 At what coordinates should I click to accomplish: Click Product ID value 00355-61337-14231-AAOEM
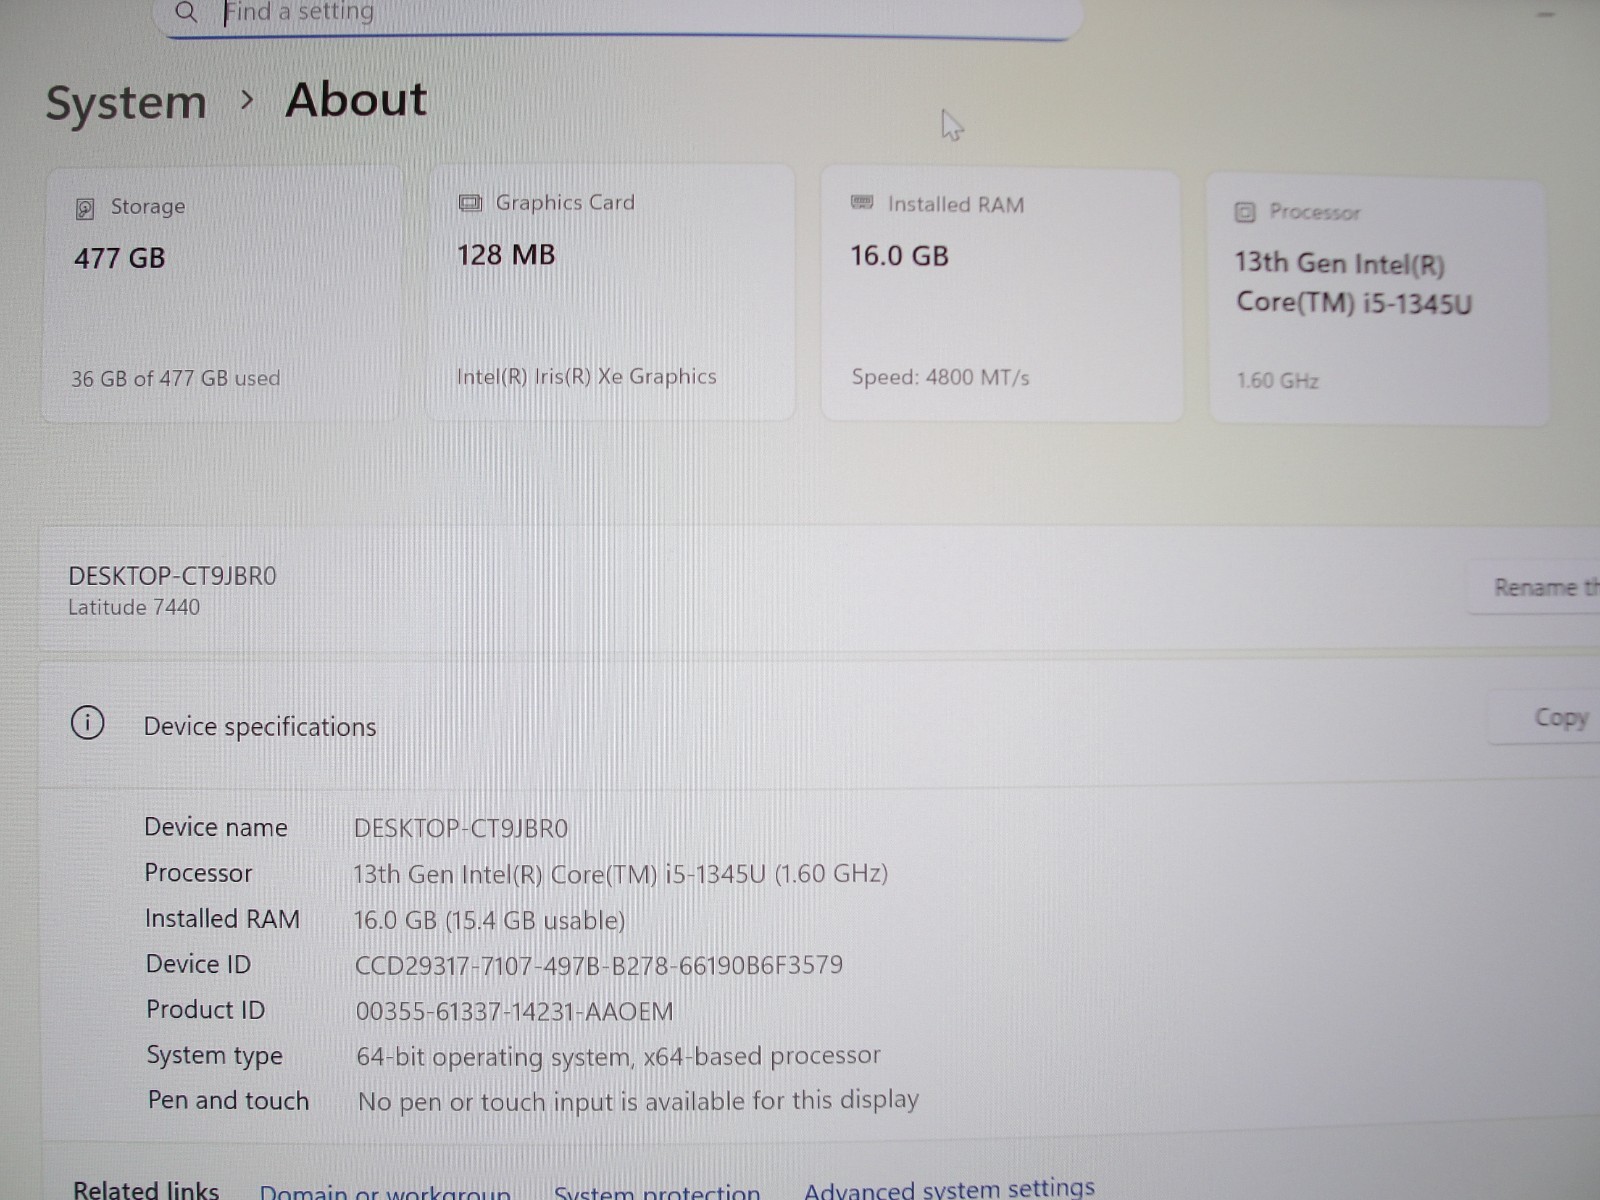click(x=515, y=1011)
